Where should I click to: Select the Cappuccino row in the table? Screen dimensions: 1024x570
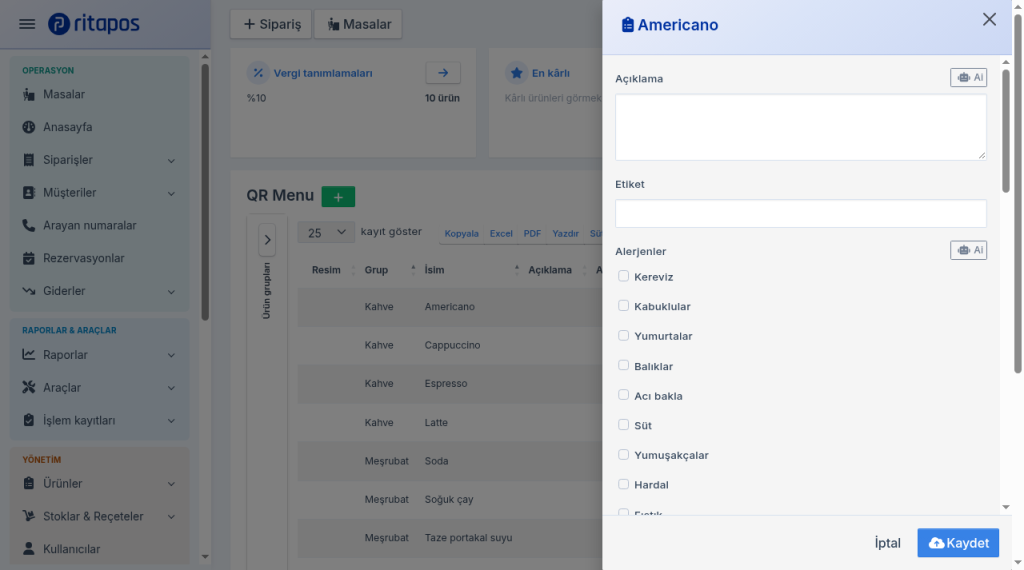click(x=451, y=345)
